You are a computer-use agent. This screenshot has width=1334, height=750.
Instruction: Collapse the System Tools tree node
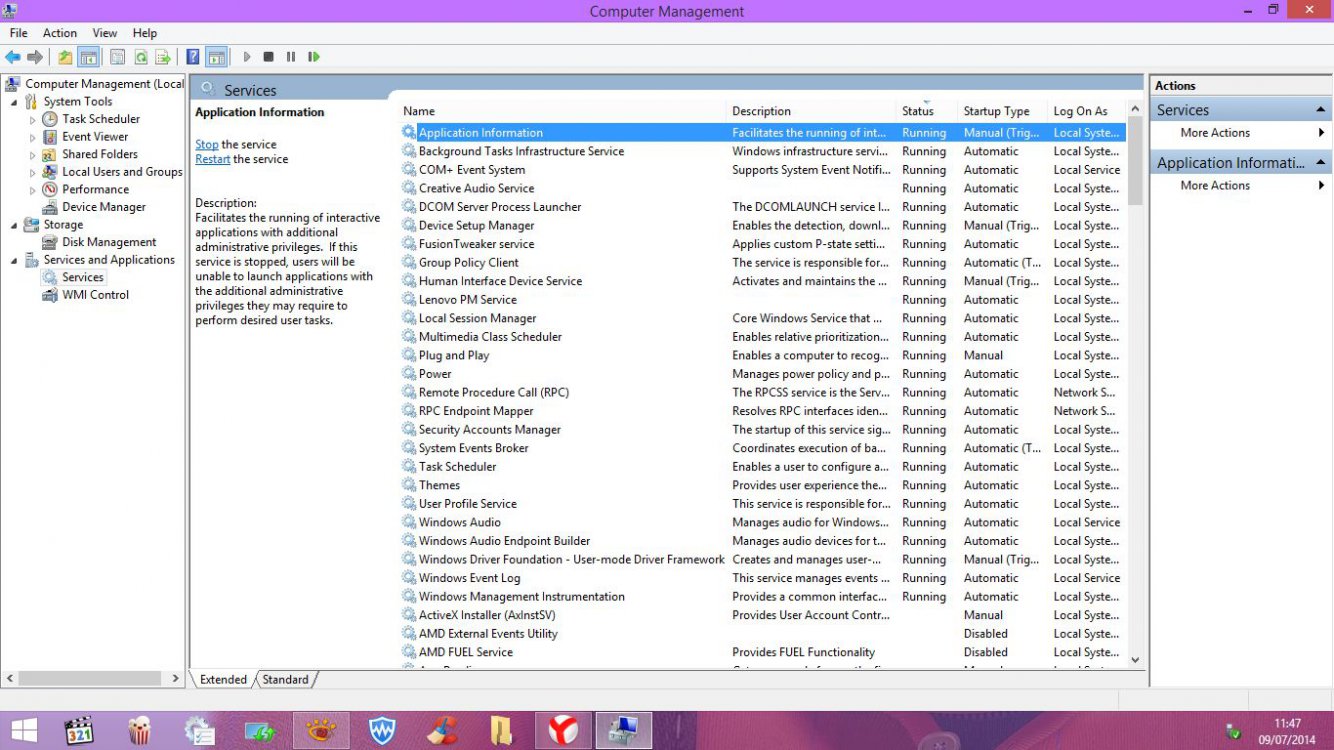pos(14,102)
